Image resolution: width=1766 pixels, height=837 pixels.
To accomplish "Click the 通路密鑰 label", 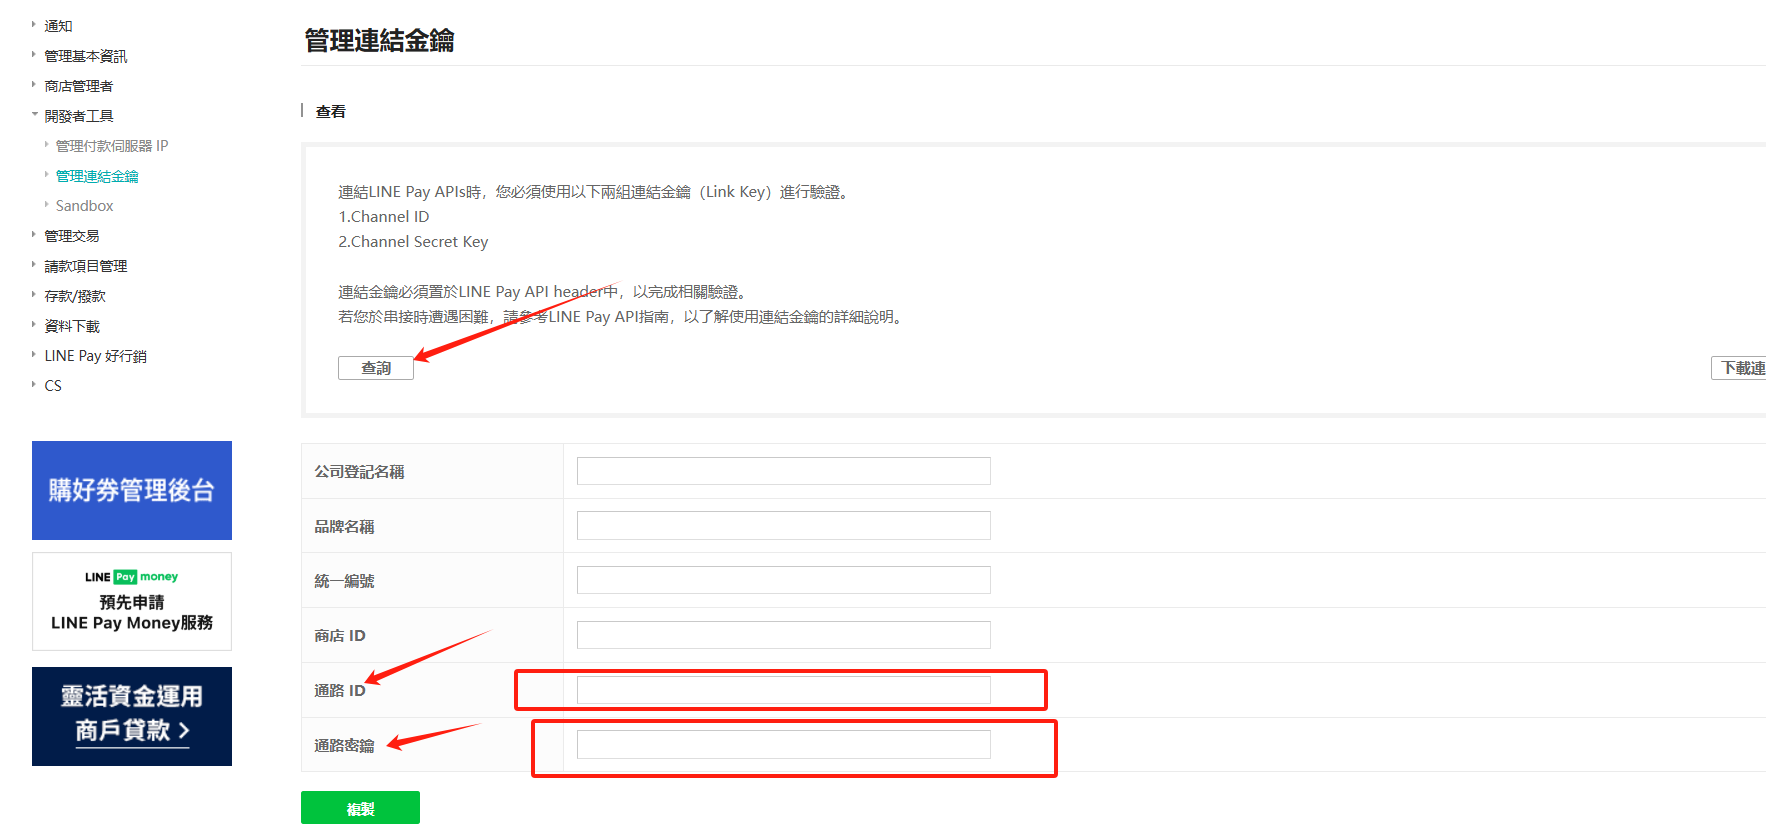I will coord(344,746).
